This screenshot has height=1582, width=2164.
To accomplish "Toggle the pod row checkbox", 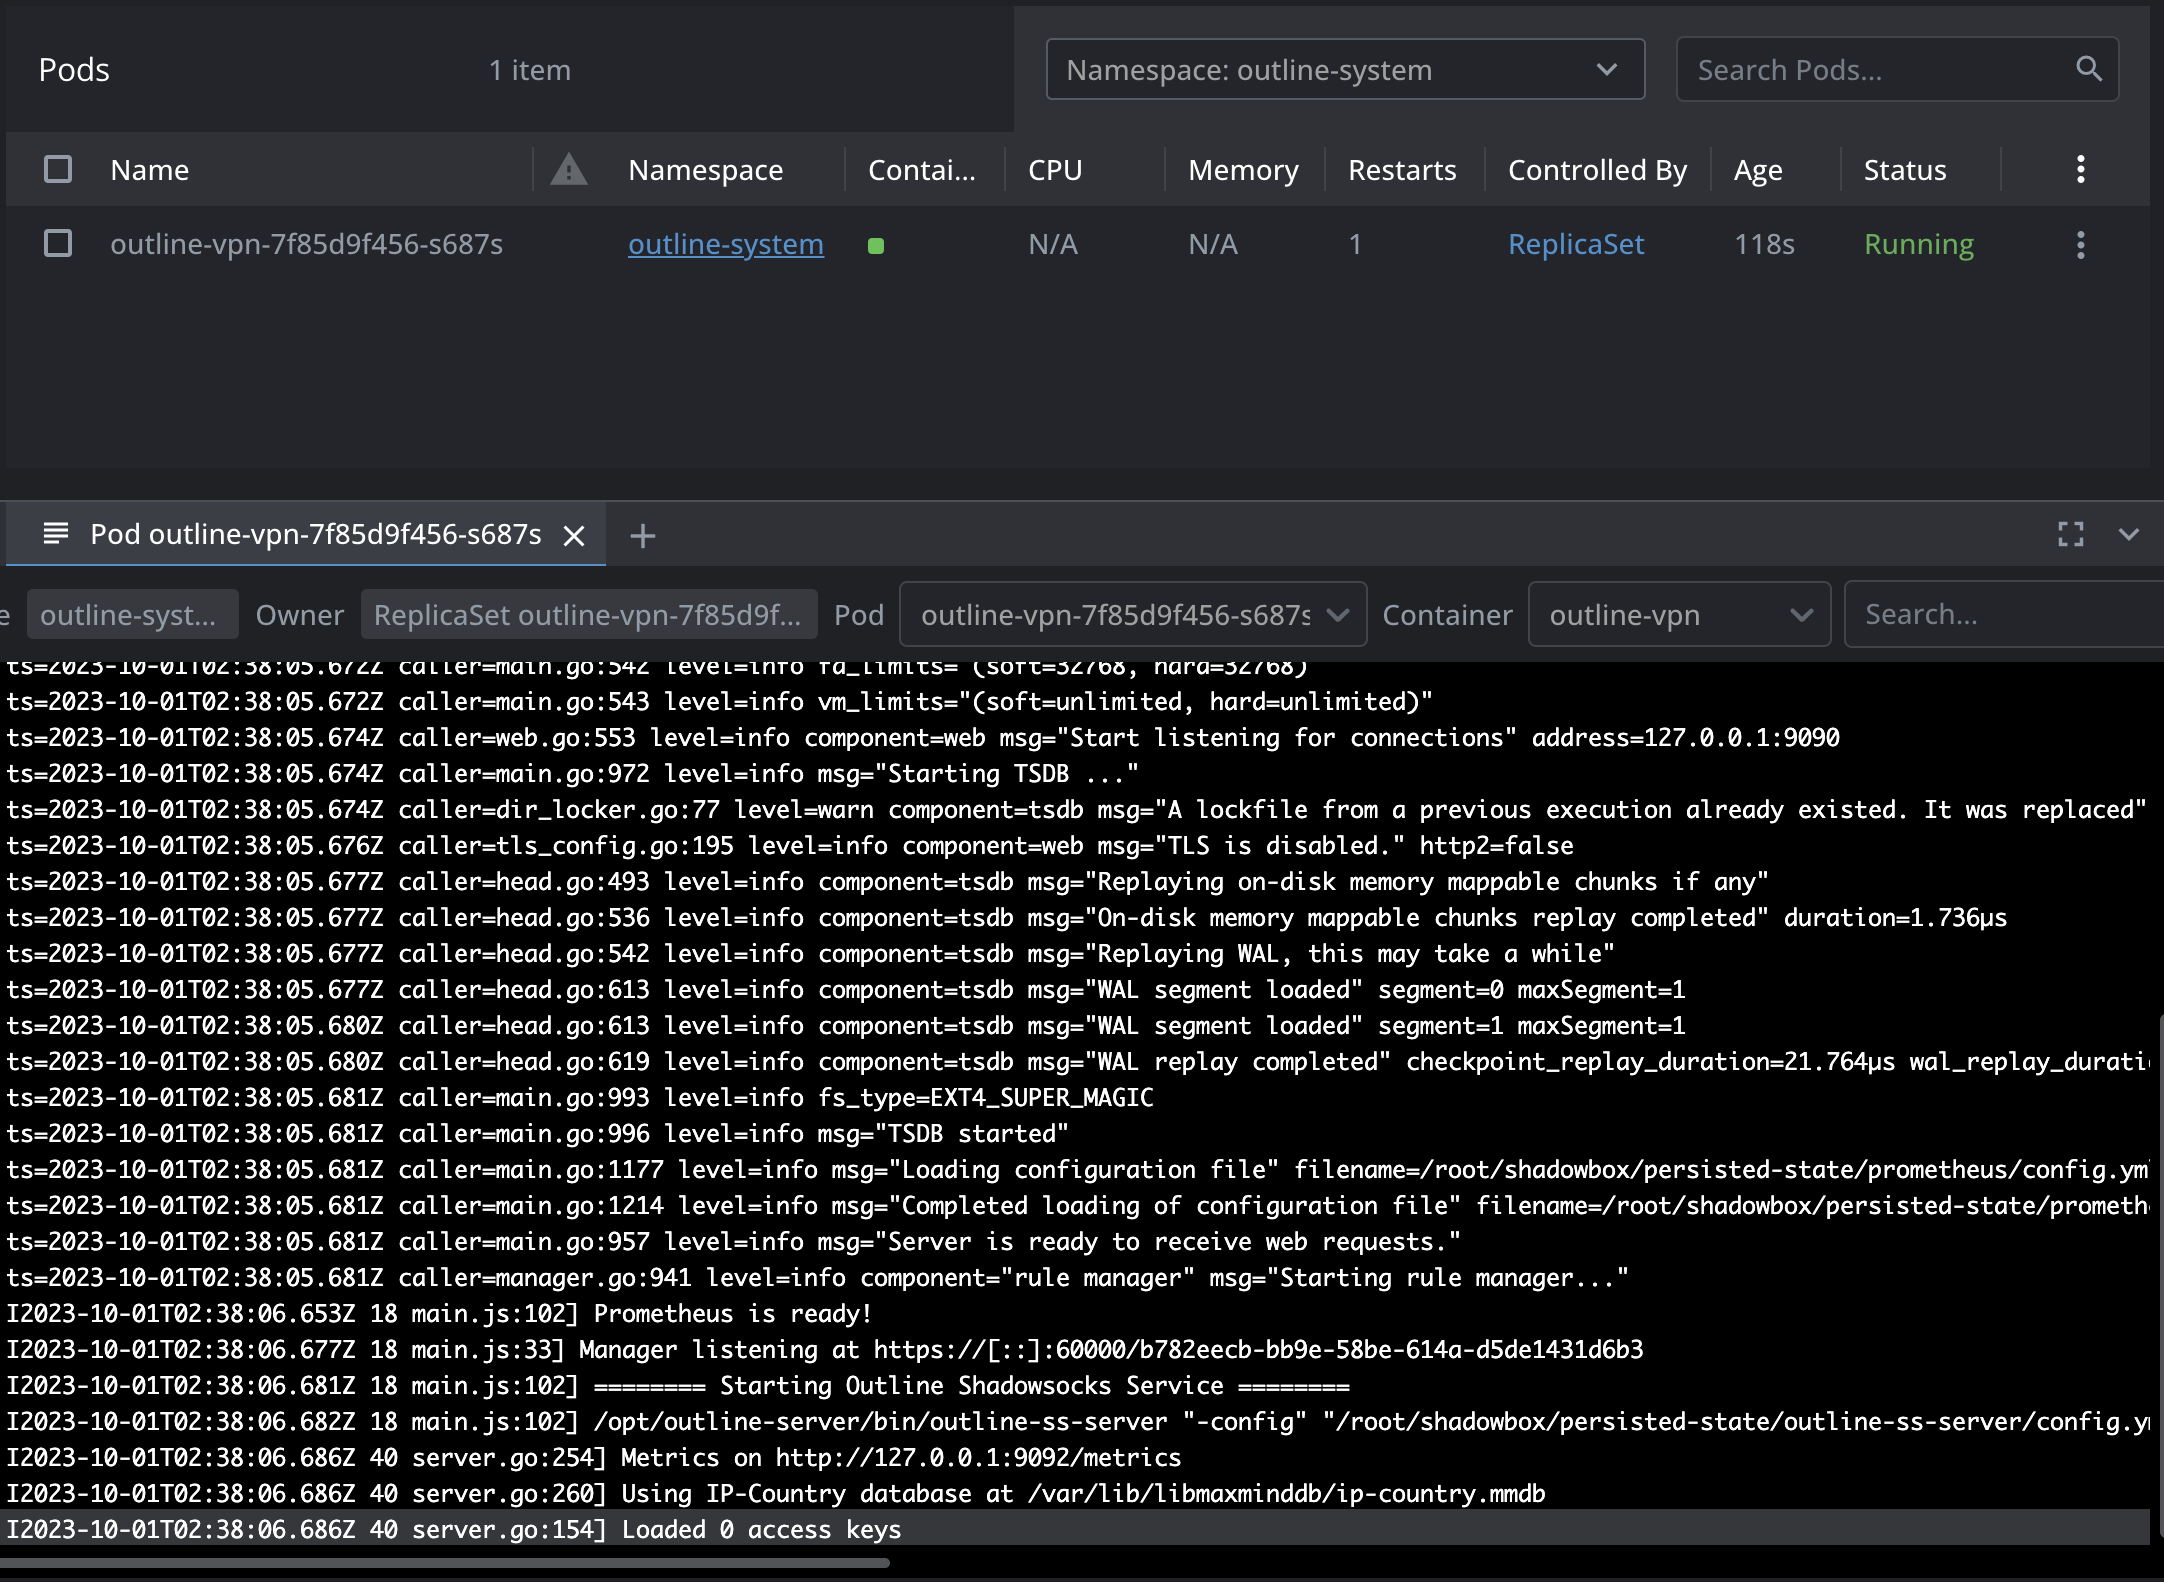I will point(57,242).
